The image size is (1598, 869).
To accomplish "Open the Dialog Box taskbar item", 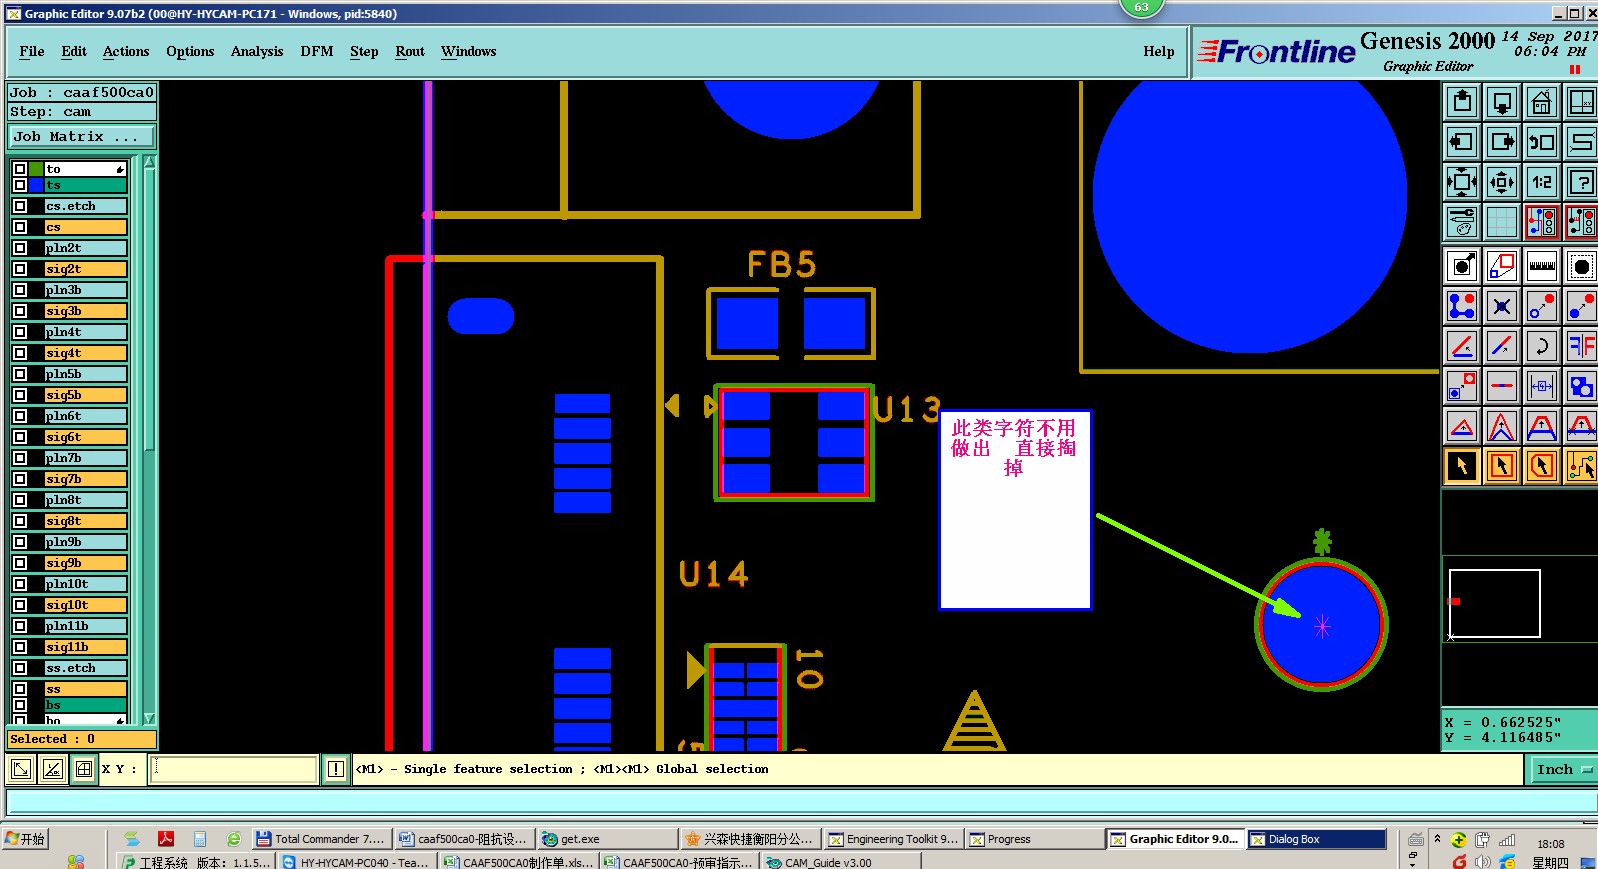I will (x=1317, y=839).
